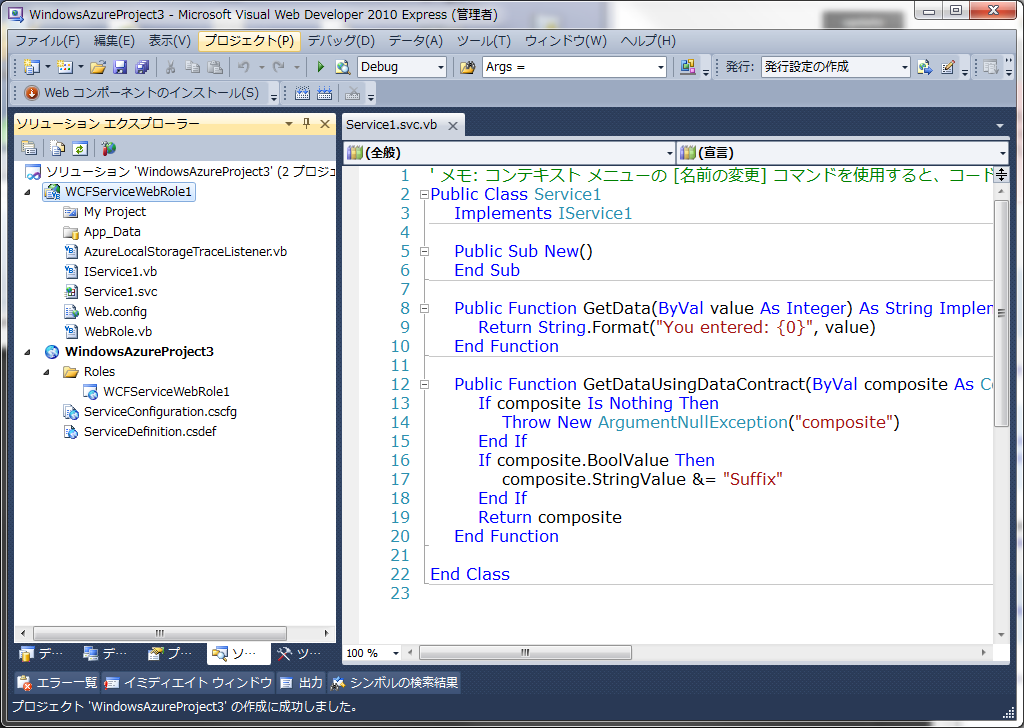This screenshot has height=728, width=1024.
Task: Click the Paste clipboard icon
Action: pos(214,67)
